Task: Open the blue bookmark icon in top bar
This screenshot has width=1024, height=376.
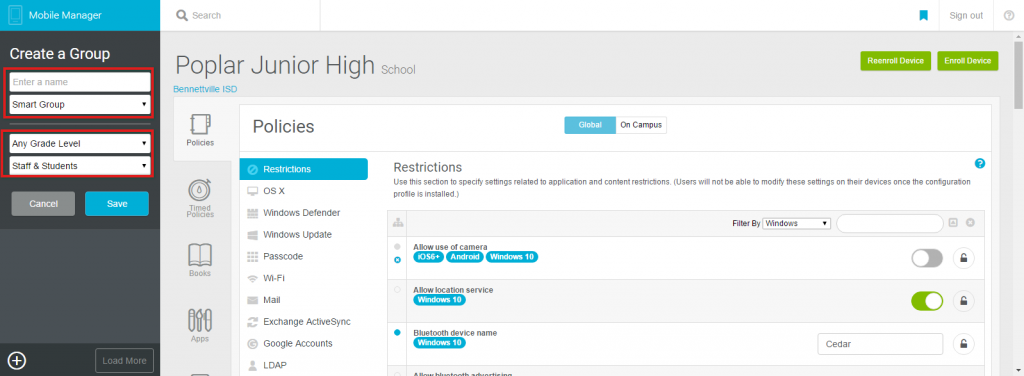Action: [x=923, y=15]
